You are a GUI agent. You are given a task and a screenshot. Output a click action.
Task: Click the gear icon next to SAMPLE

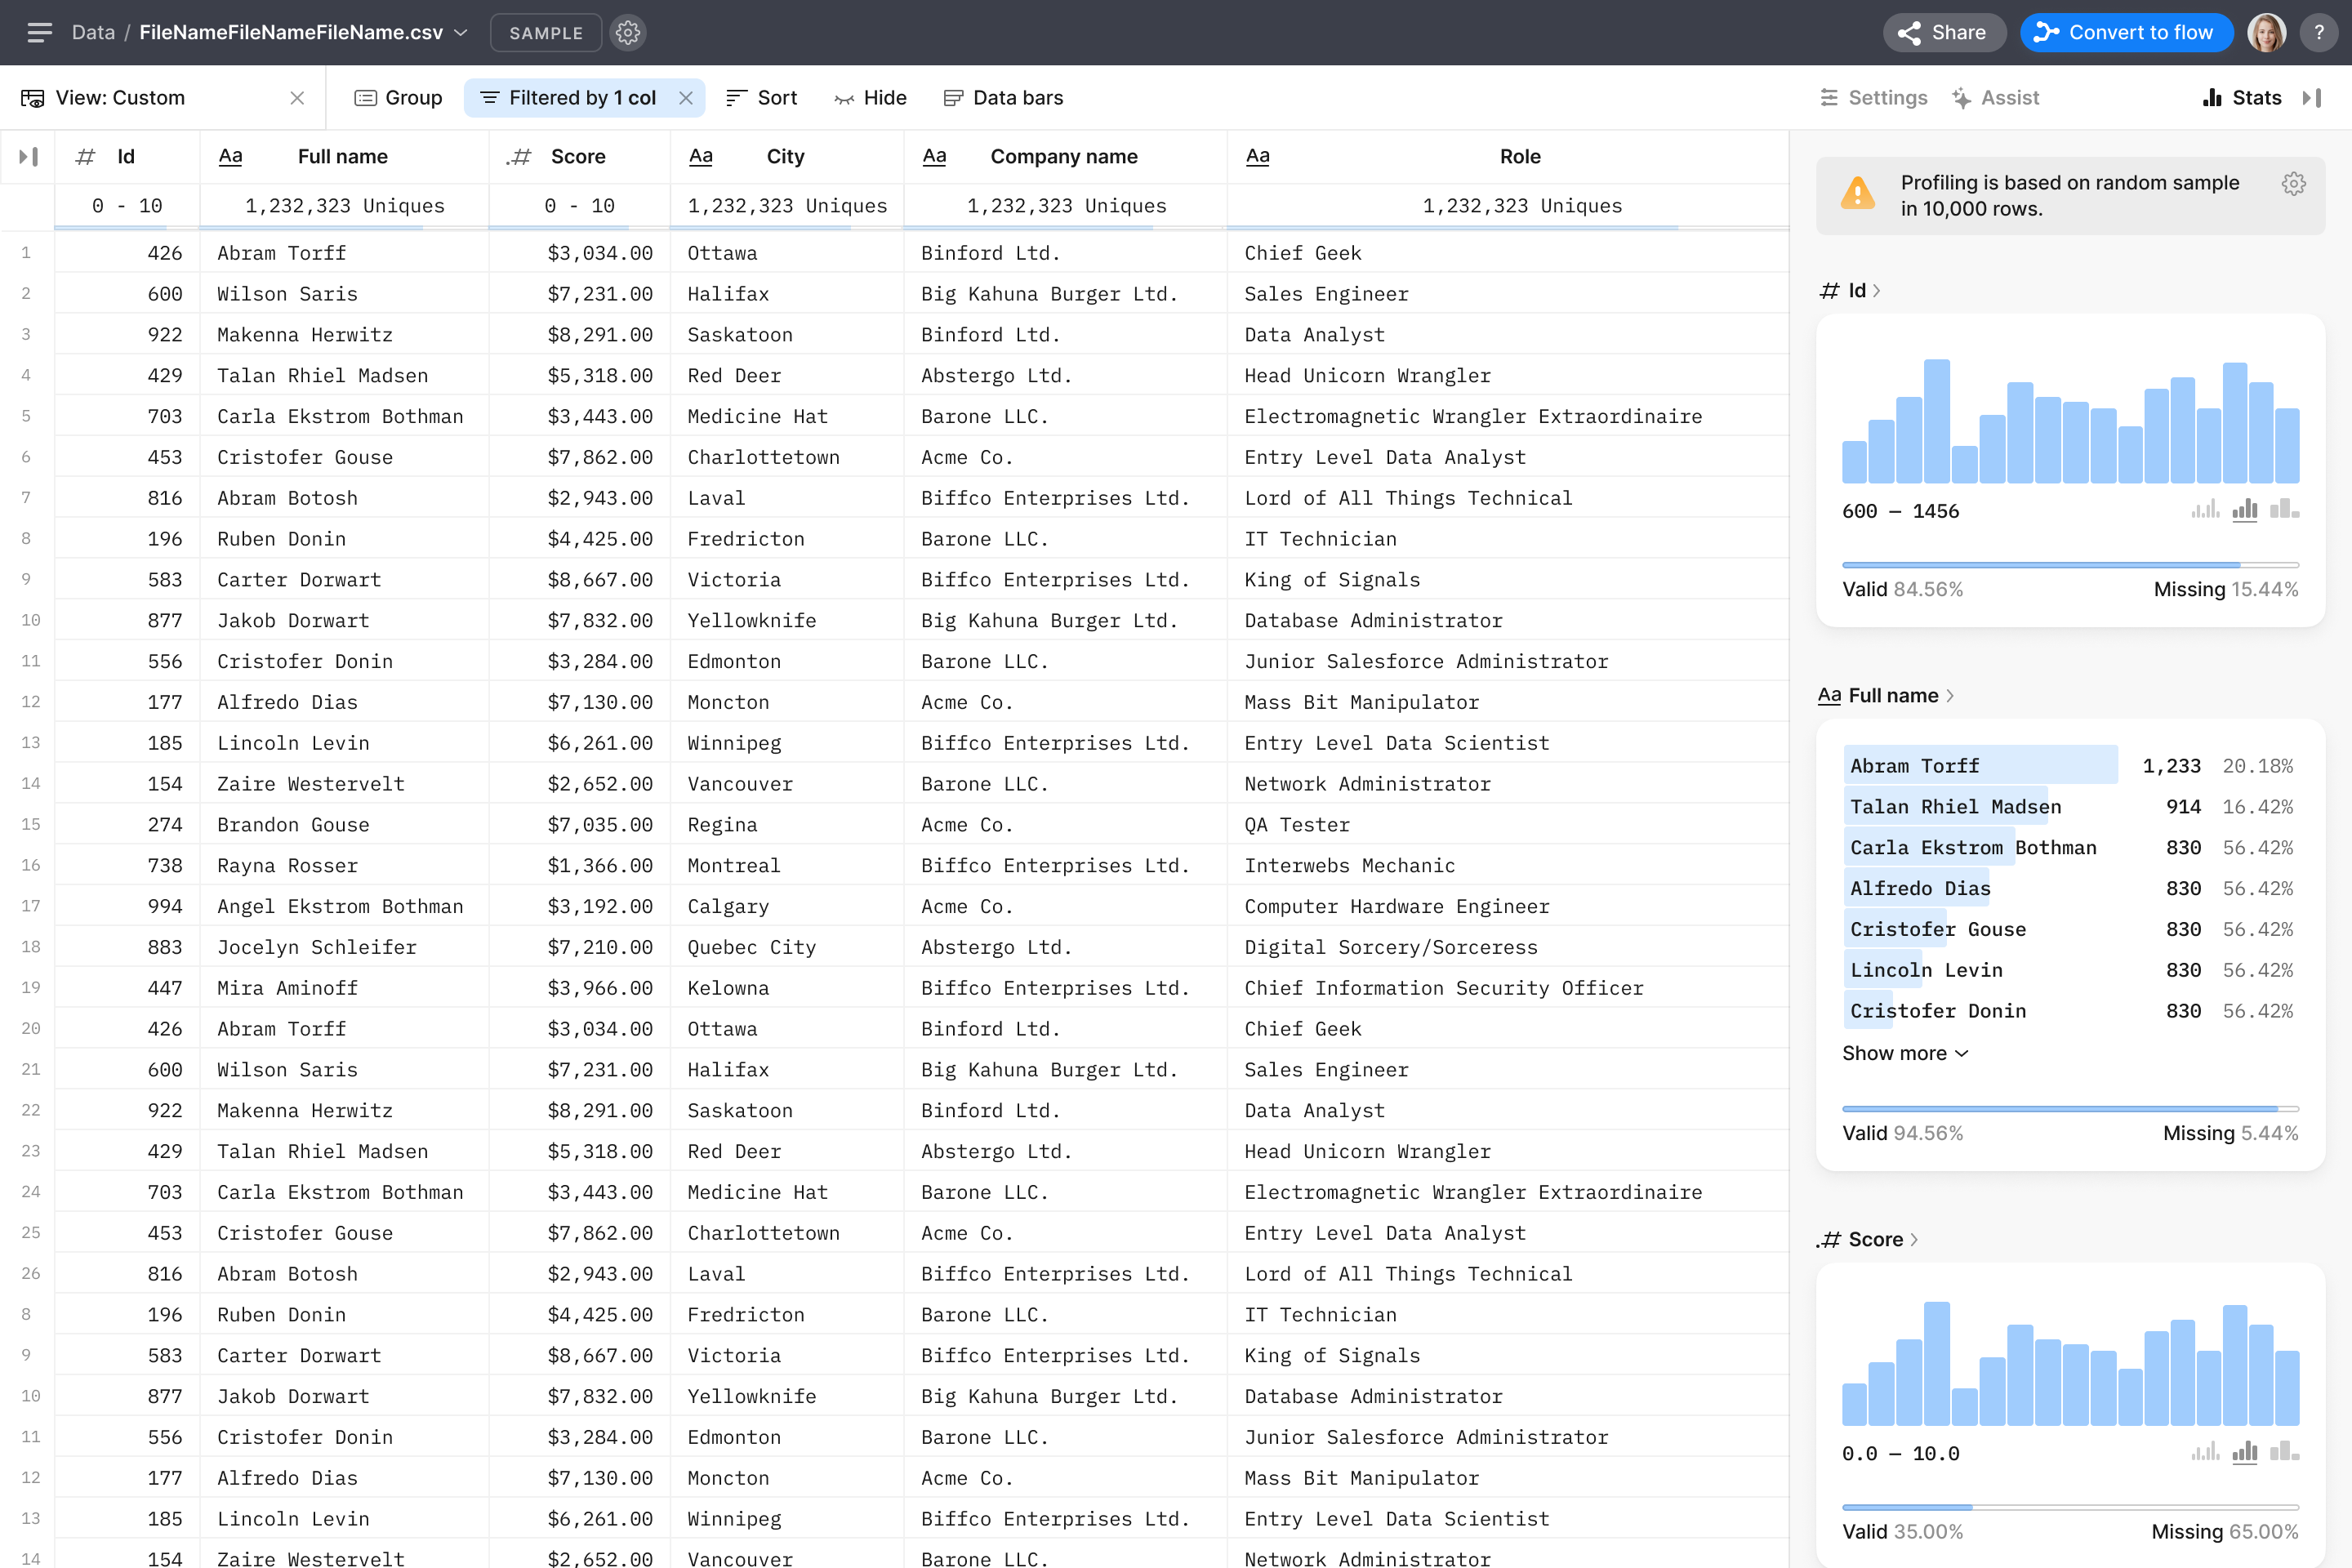pyautogui.click(x=628, y=33)
